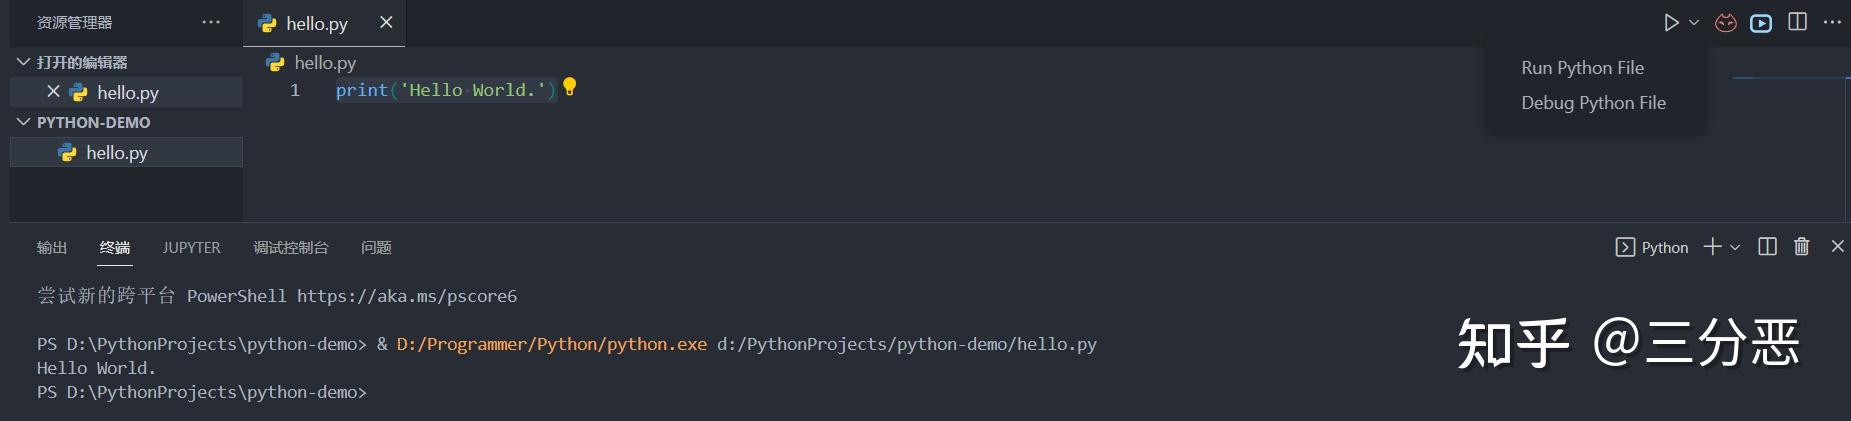Split the terminal panel
This screenshot has width=1851, height=421.
pyautogui.click(x=1767, y=246)
